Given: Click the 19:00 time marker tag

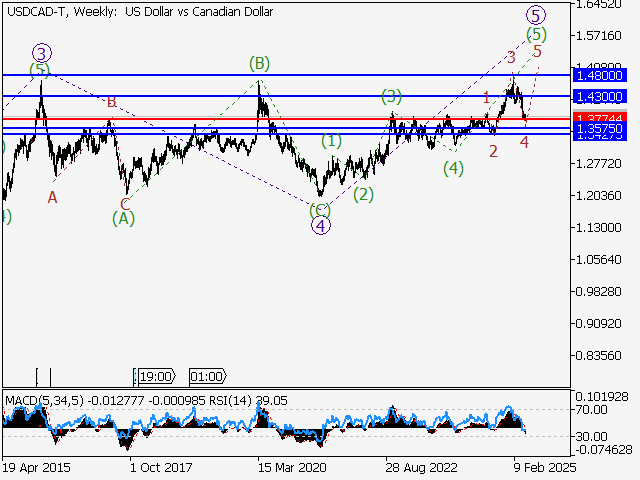Looking at the screenshot, I should 157,377.
